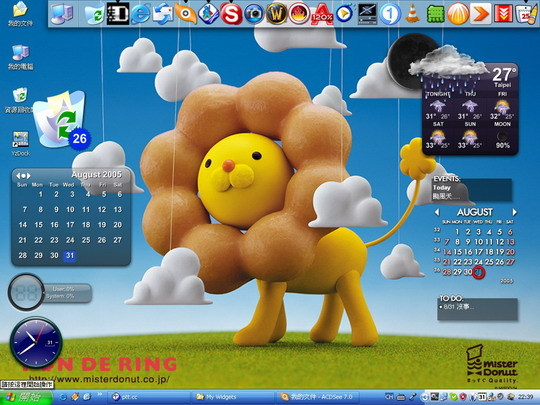This screenshot has height=405, width=540.
Task: Open the video monitor icon in dock
Action: click(367, 14)
